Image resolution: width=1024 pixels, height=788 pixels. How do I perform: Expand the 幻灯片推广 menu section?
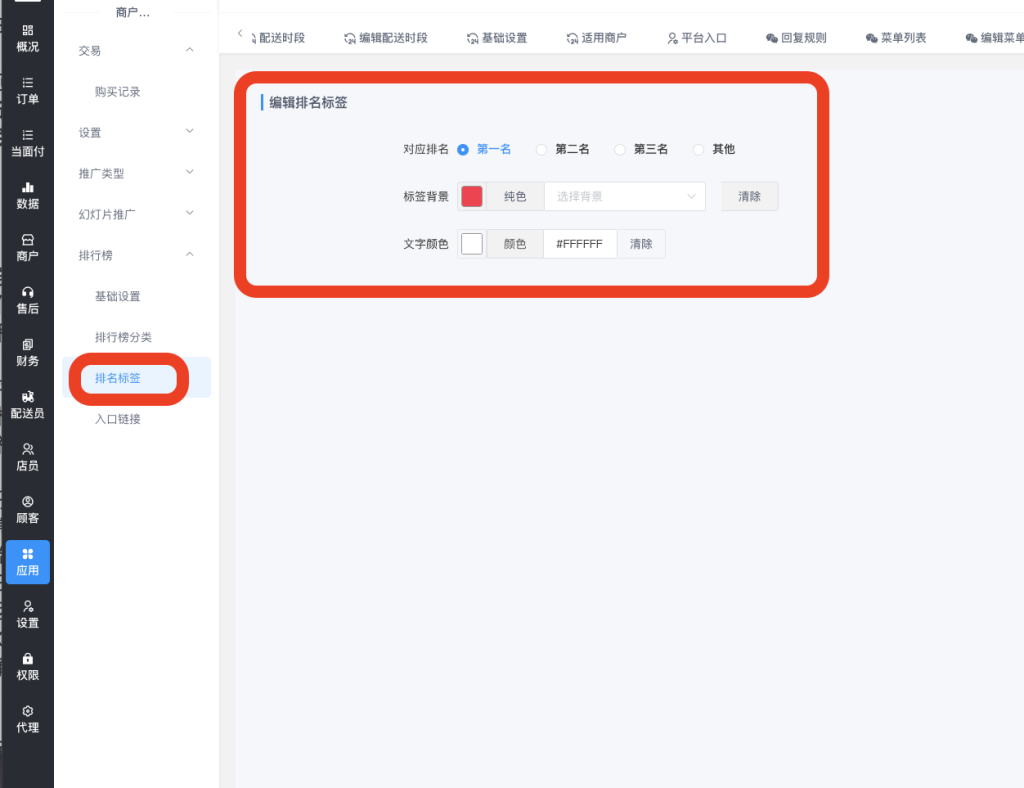189,214
